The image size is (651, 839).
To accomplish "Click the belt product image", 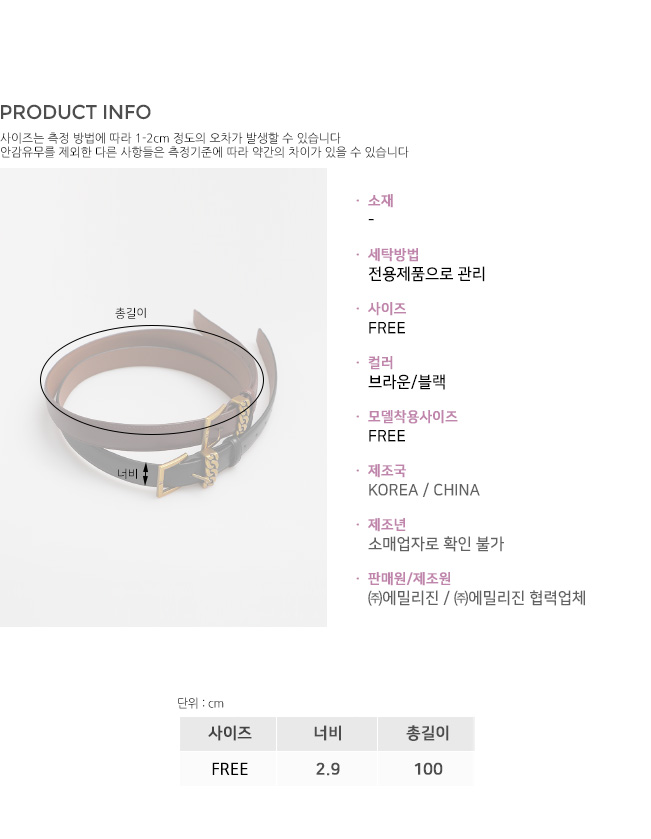I will (163, 397).
